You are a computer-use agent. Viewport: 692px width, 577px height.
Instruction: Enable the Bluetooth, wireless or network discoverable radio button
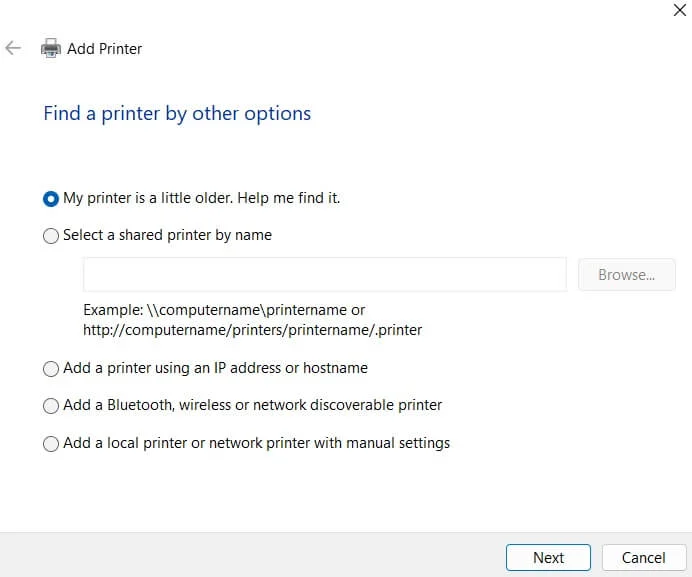pos(51,406)
